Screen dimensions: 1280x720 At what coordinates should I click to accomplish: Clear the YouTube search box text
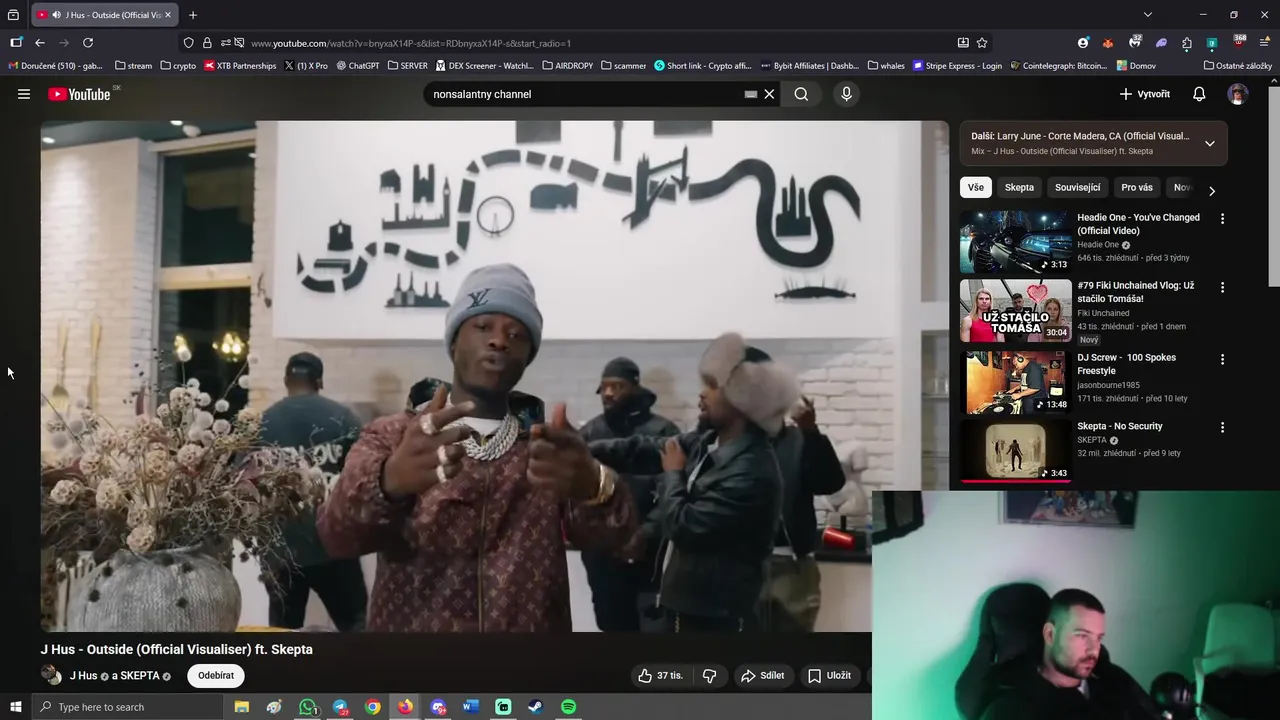769,94
